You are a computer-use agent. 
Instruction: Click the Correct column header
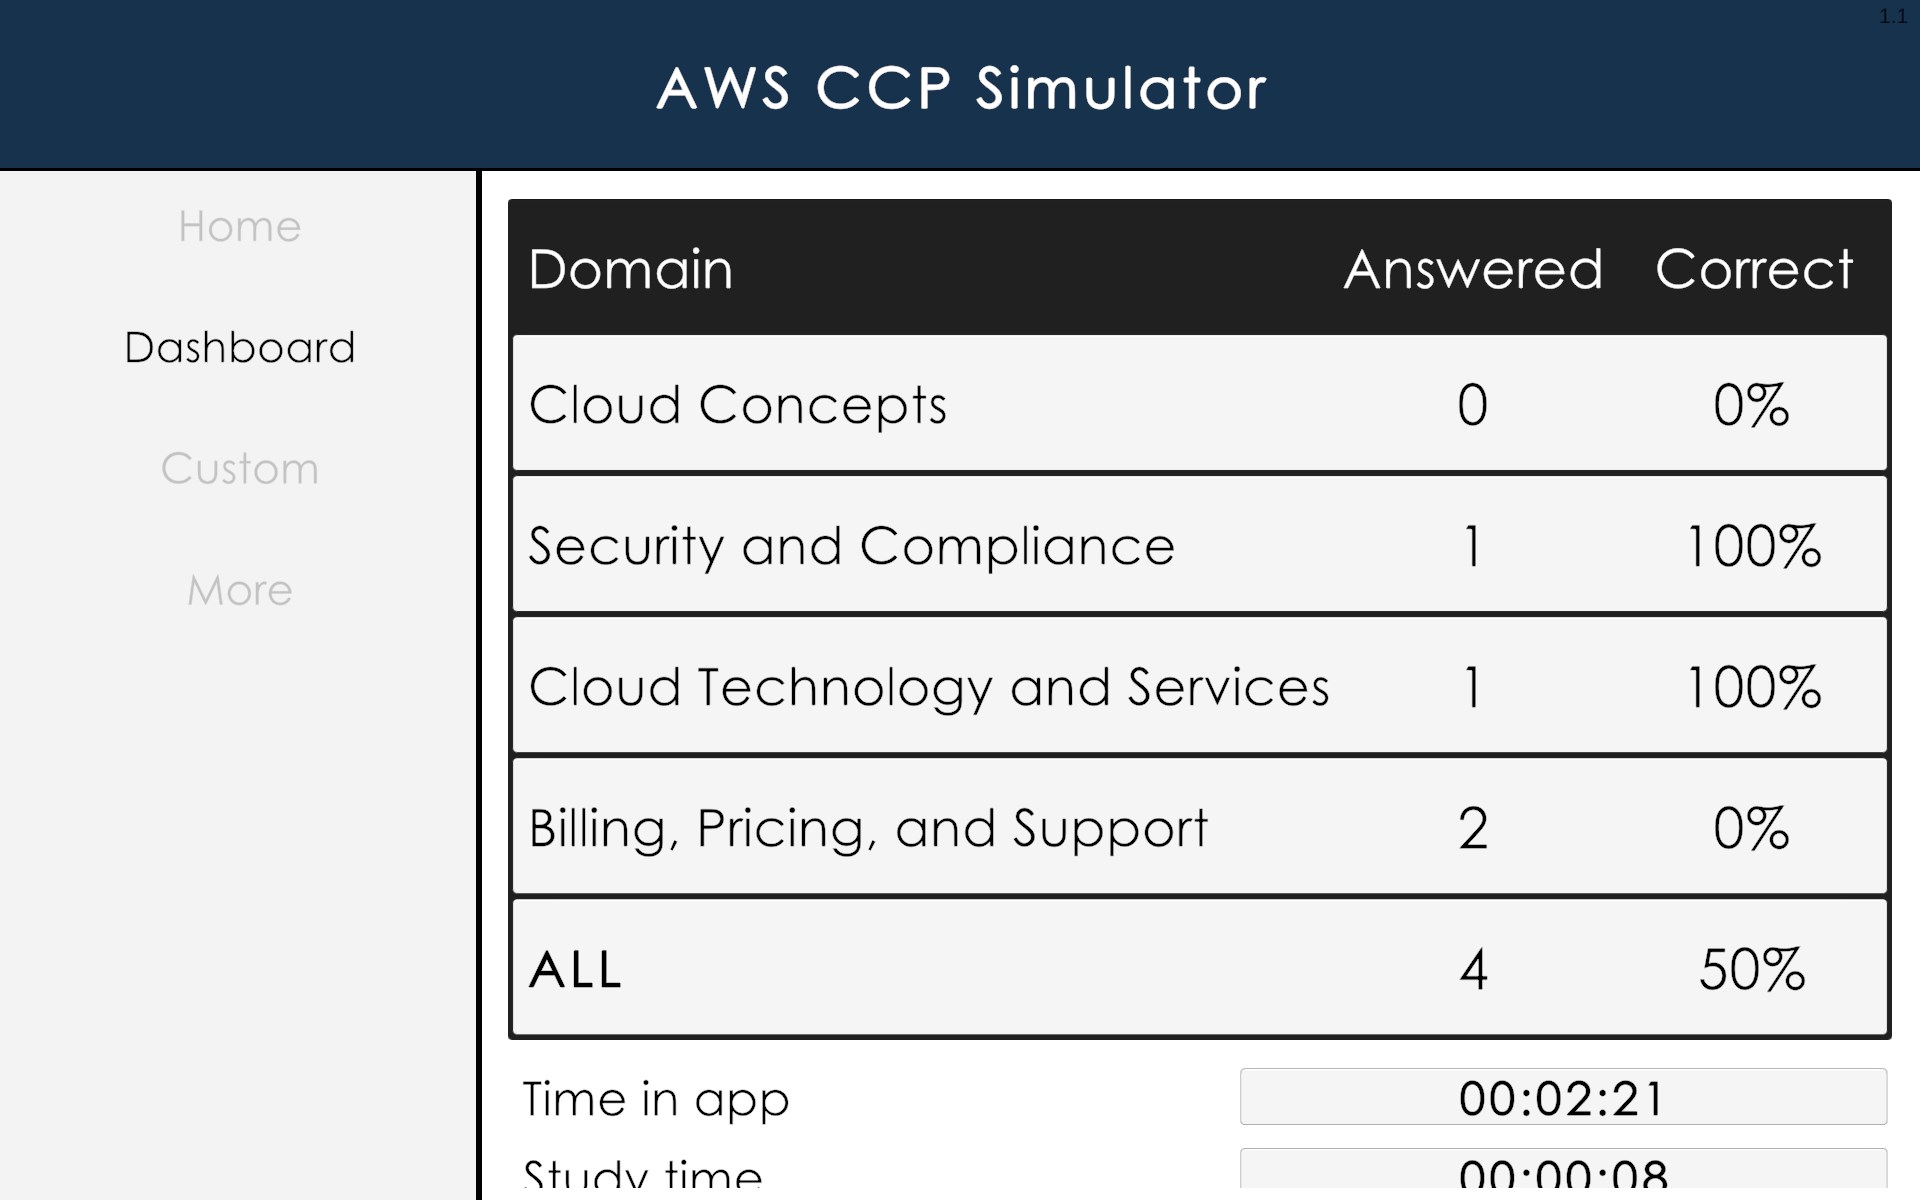(1753, 269)
